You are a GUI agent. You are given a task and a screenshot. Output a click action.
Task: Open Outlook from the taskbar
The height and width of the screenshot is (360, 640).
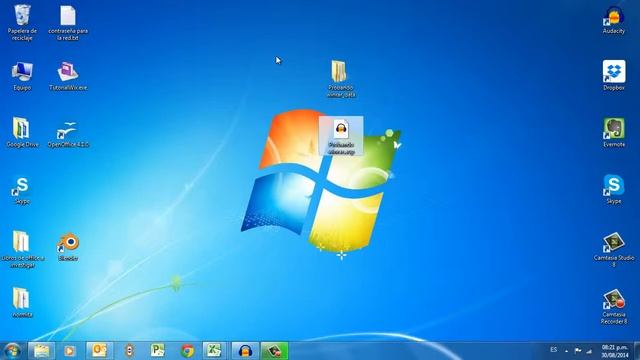pos(99,351)
